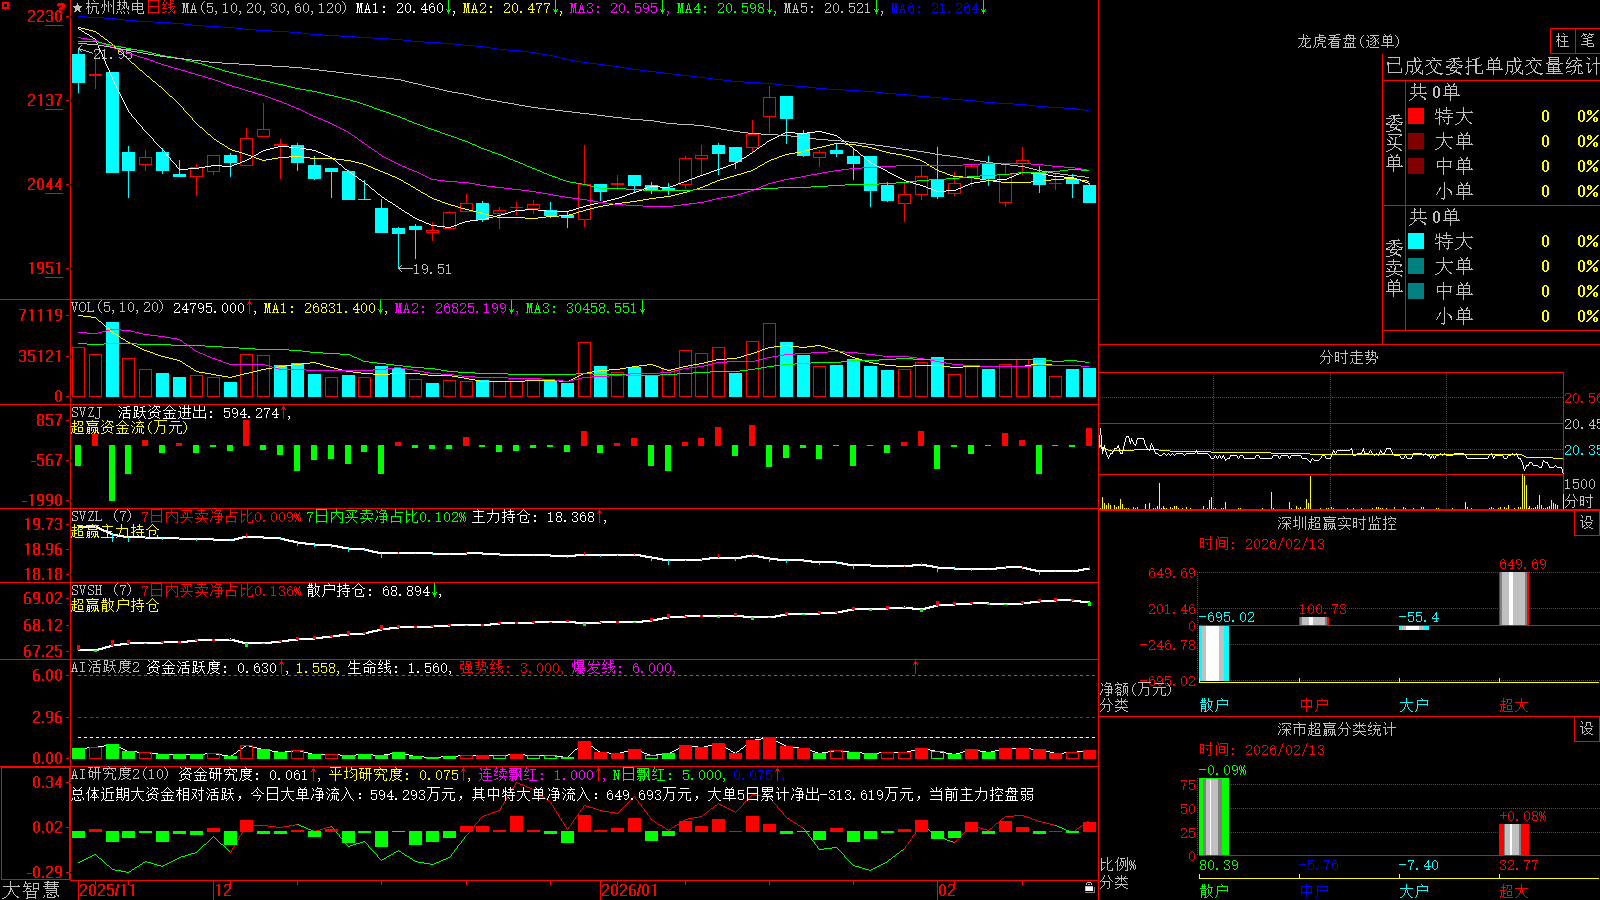Click the 分时走势 panel title
The width and height of the screenshot is (1600, 900).
coord(1348,357)
